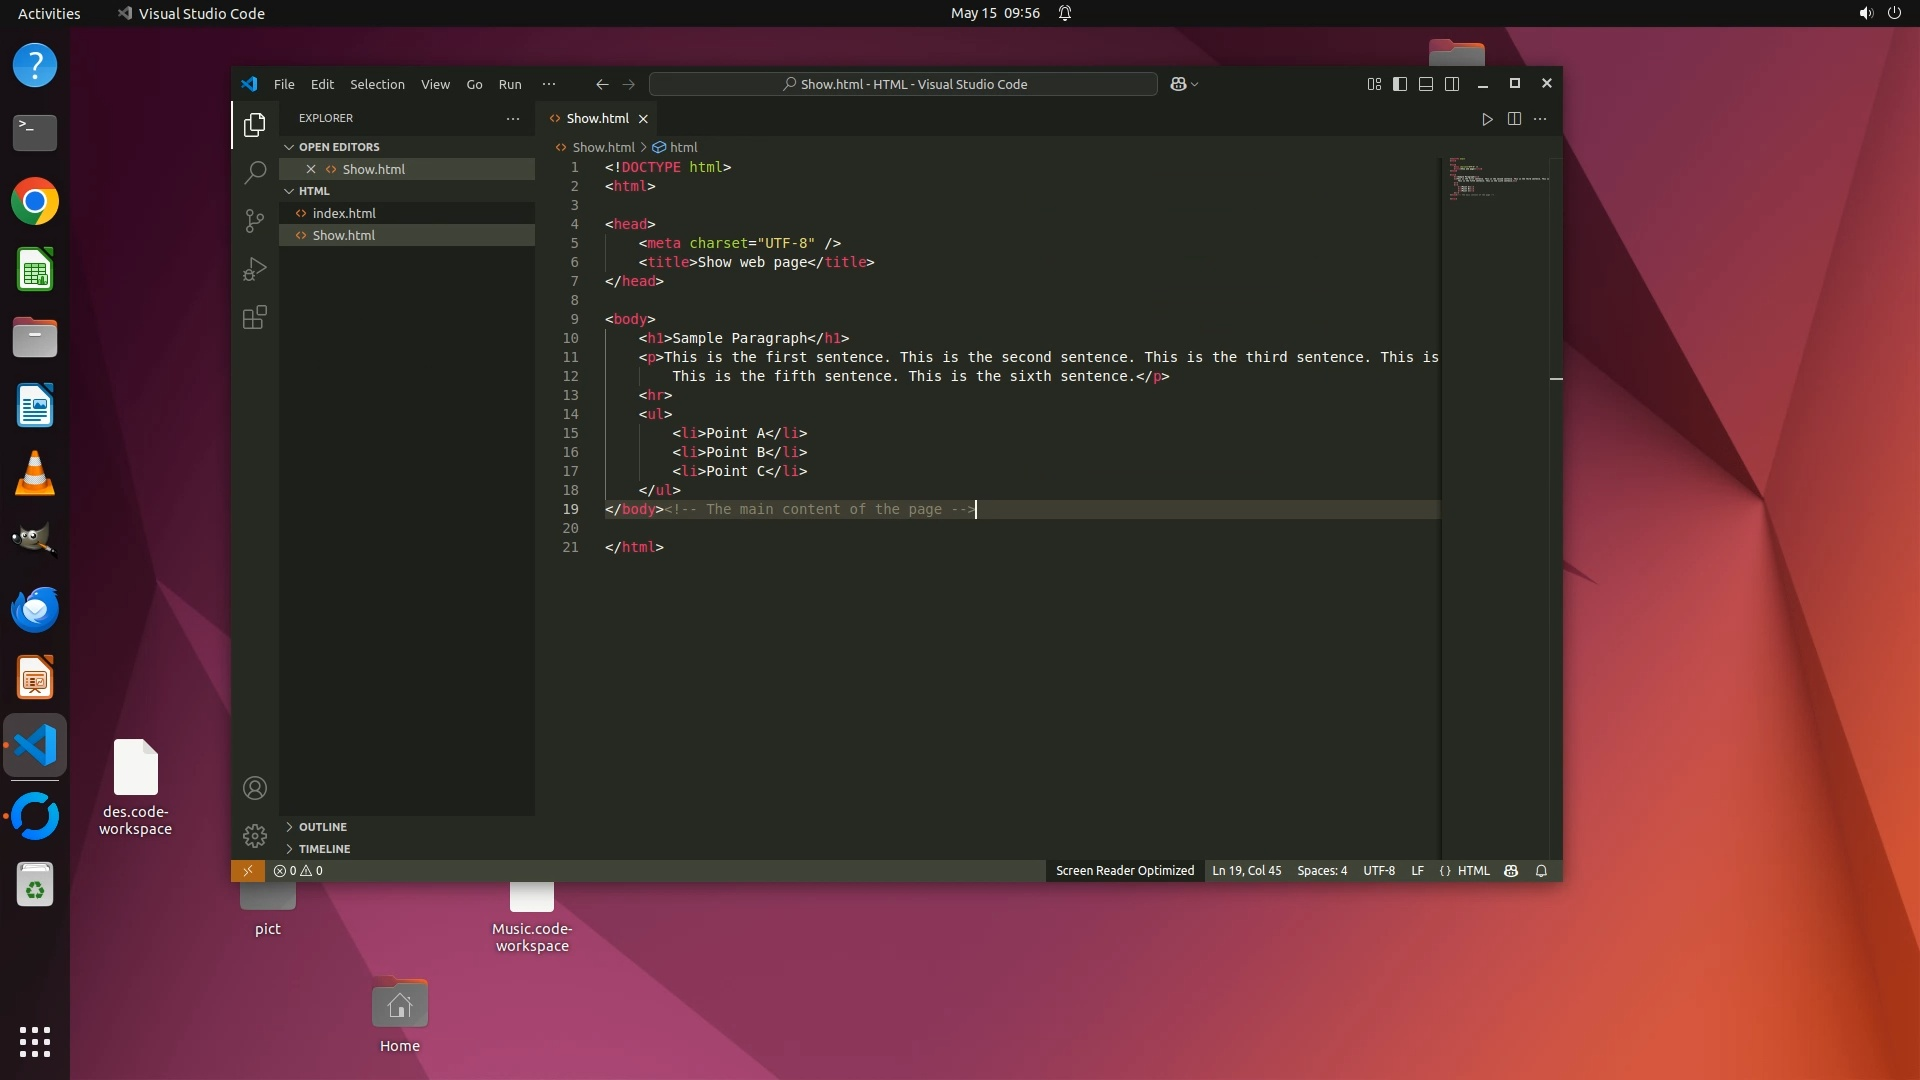Open Run and Debug view
1920x1080 pixels.
coord(255,269)
